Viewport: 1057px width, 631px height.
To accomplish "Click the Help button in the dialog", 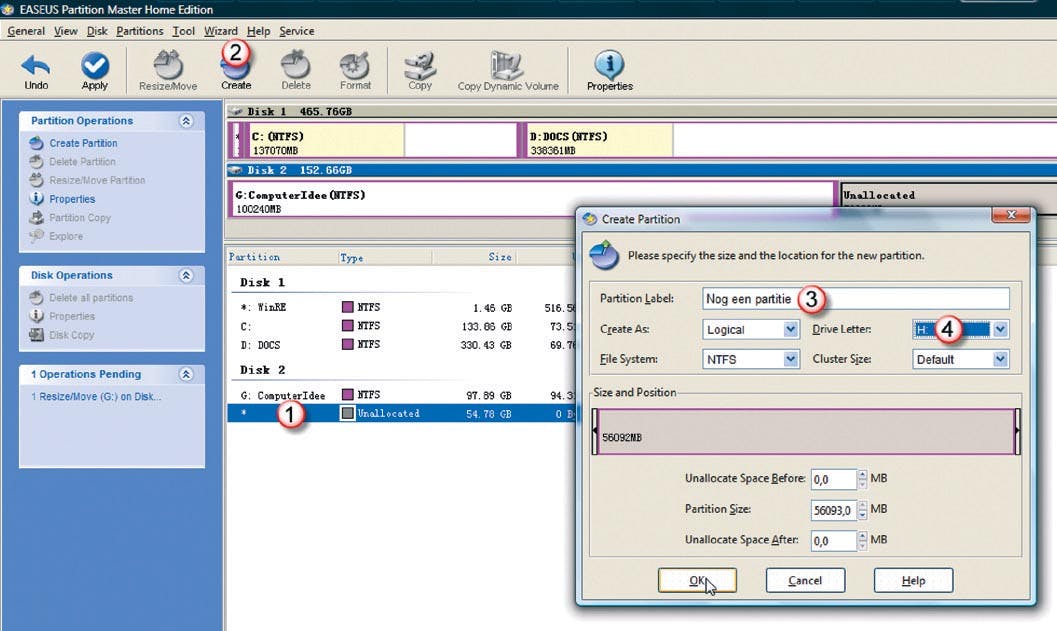I will (913, 580).
